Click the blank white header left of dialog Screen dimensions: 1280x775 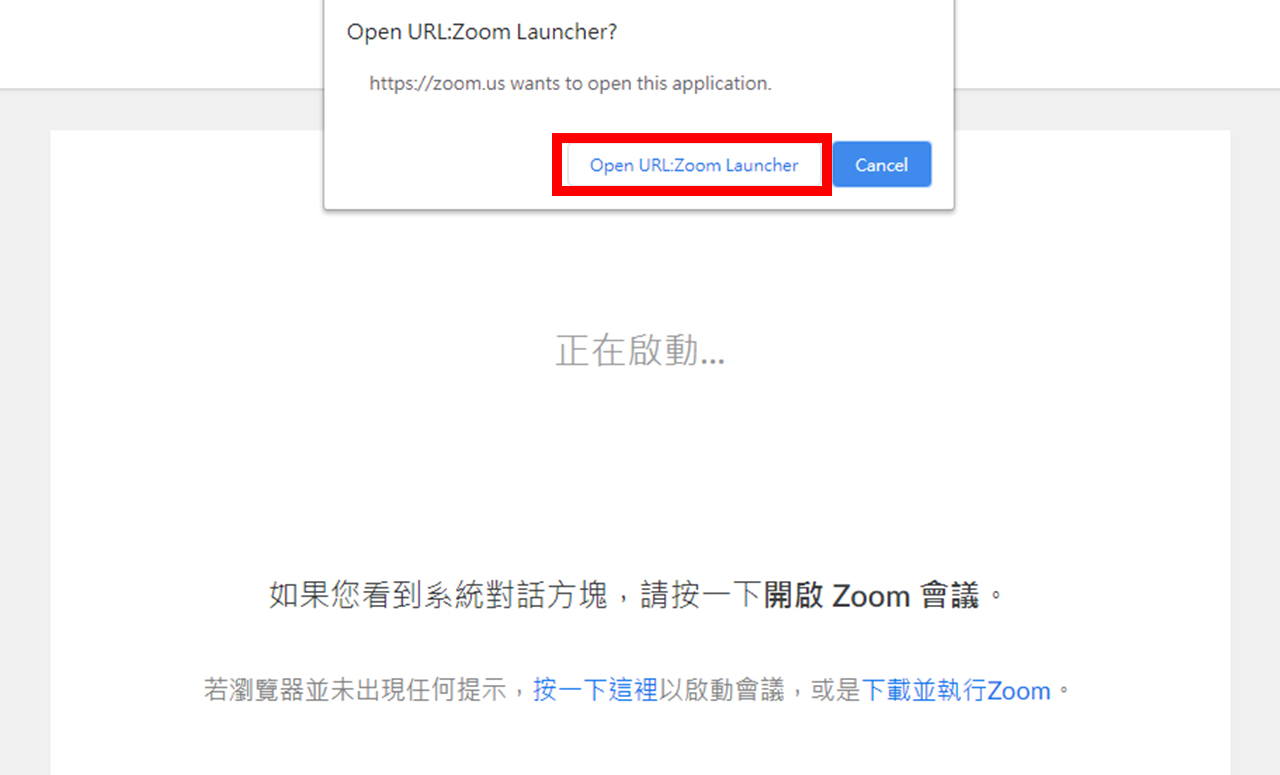click(160, 44)
